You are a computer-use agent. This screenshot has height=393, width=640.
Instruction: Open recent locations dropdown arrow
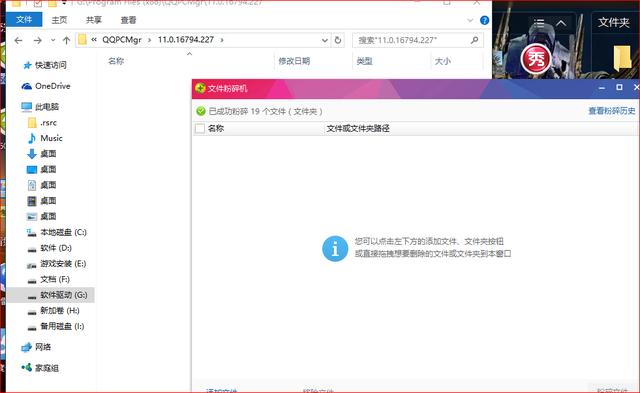53,40
